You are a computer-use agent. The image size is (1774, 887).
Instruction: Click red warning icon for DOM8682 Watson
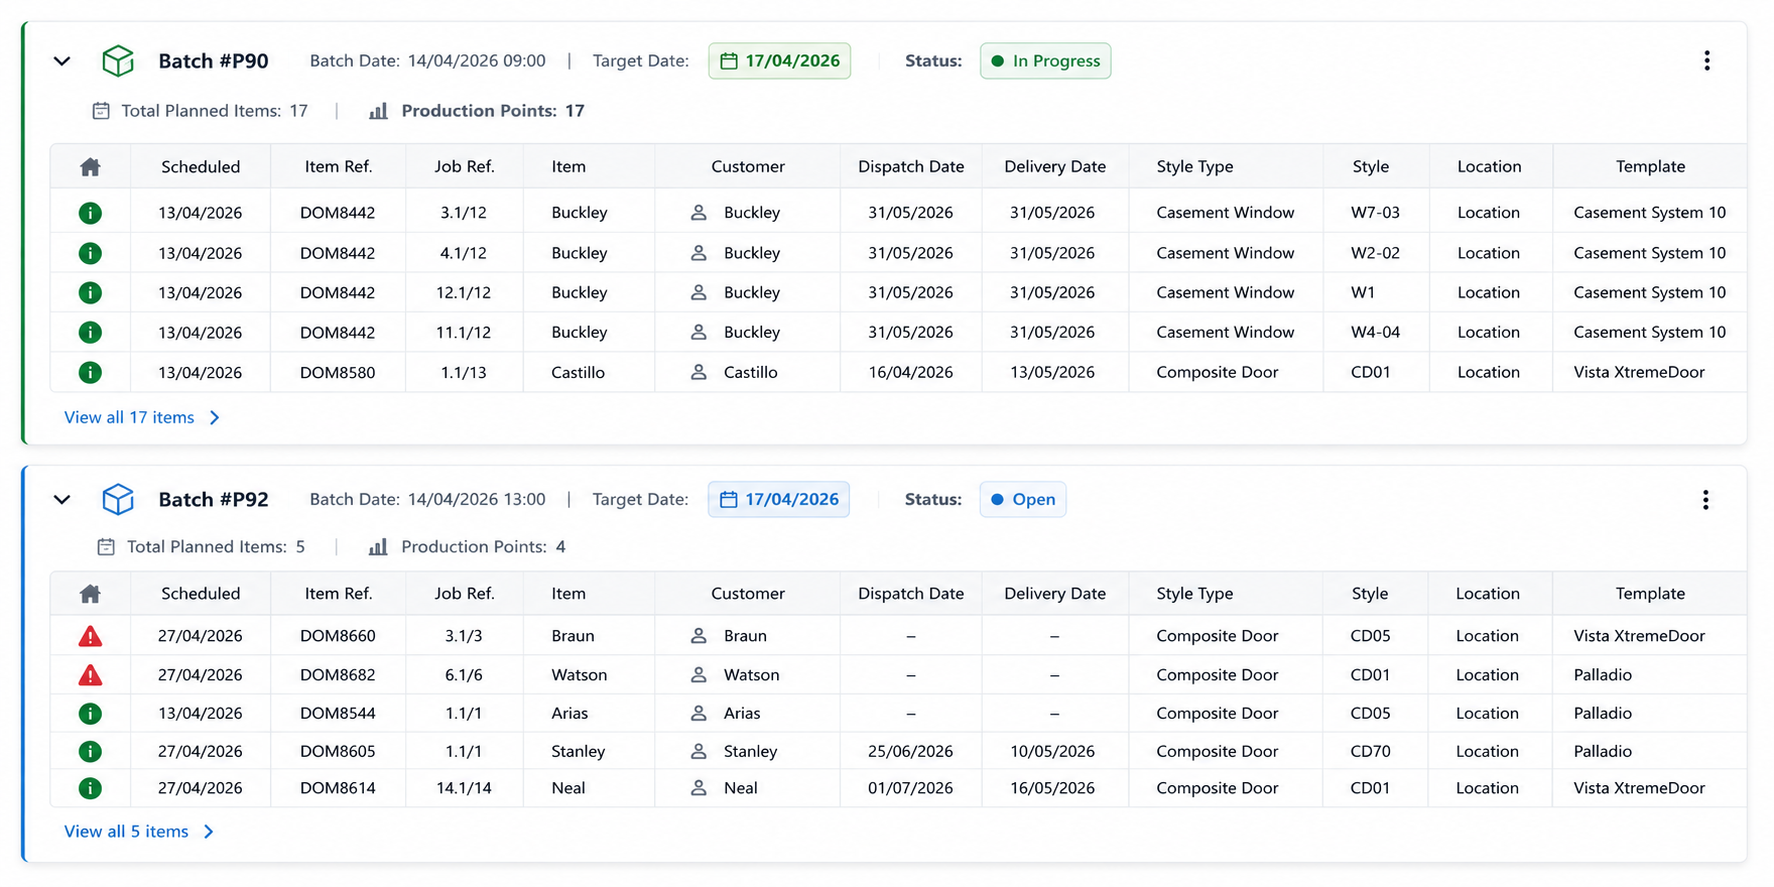90,675
